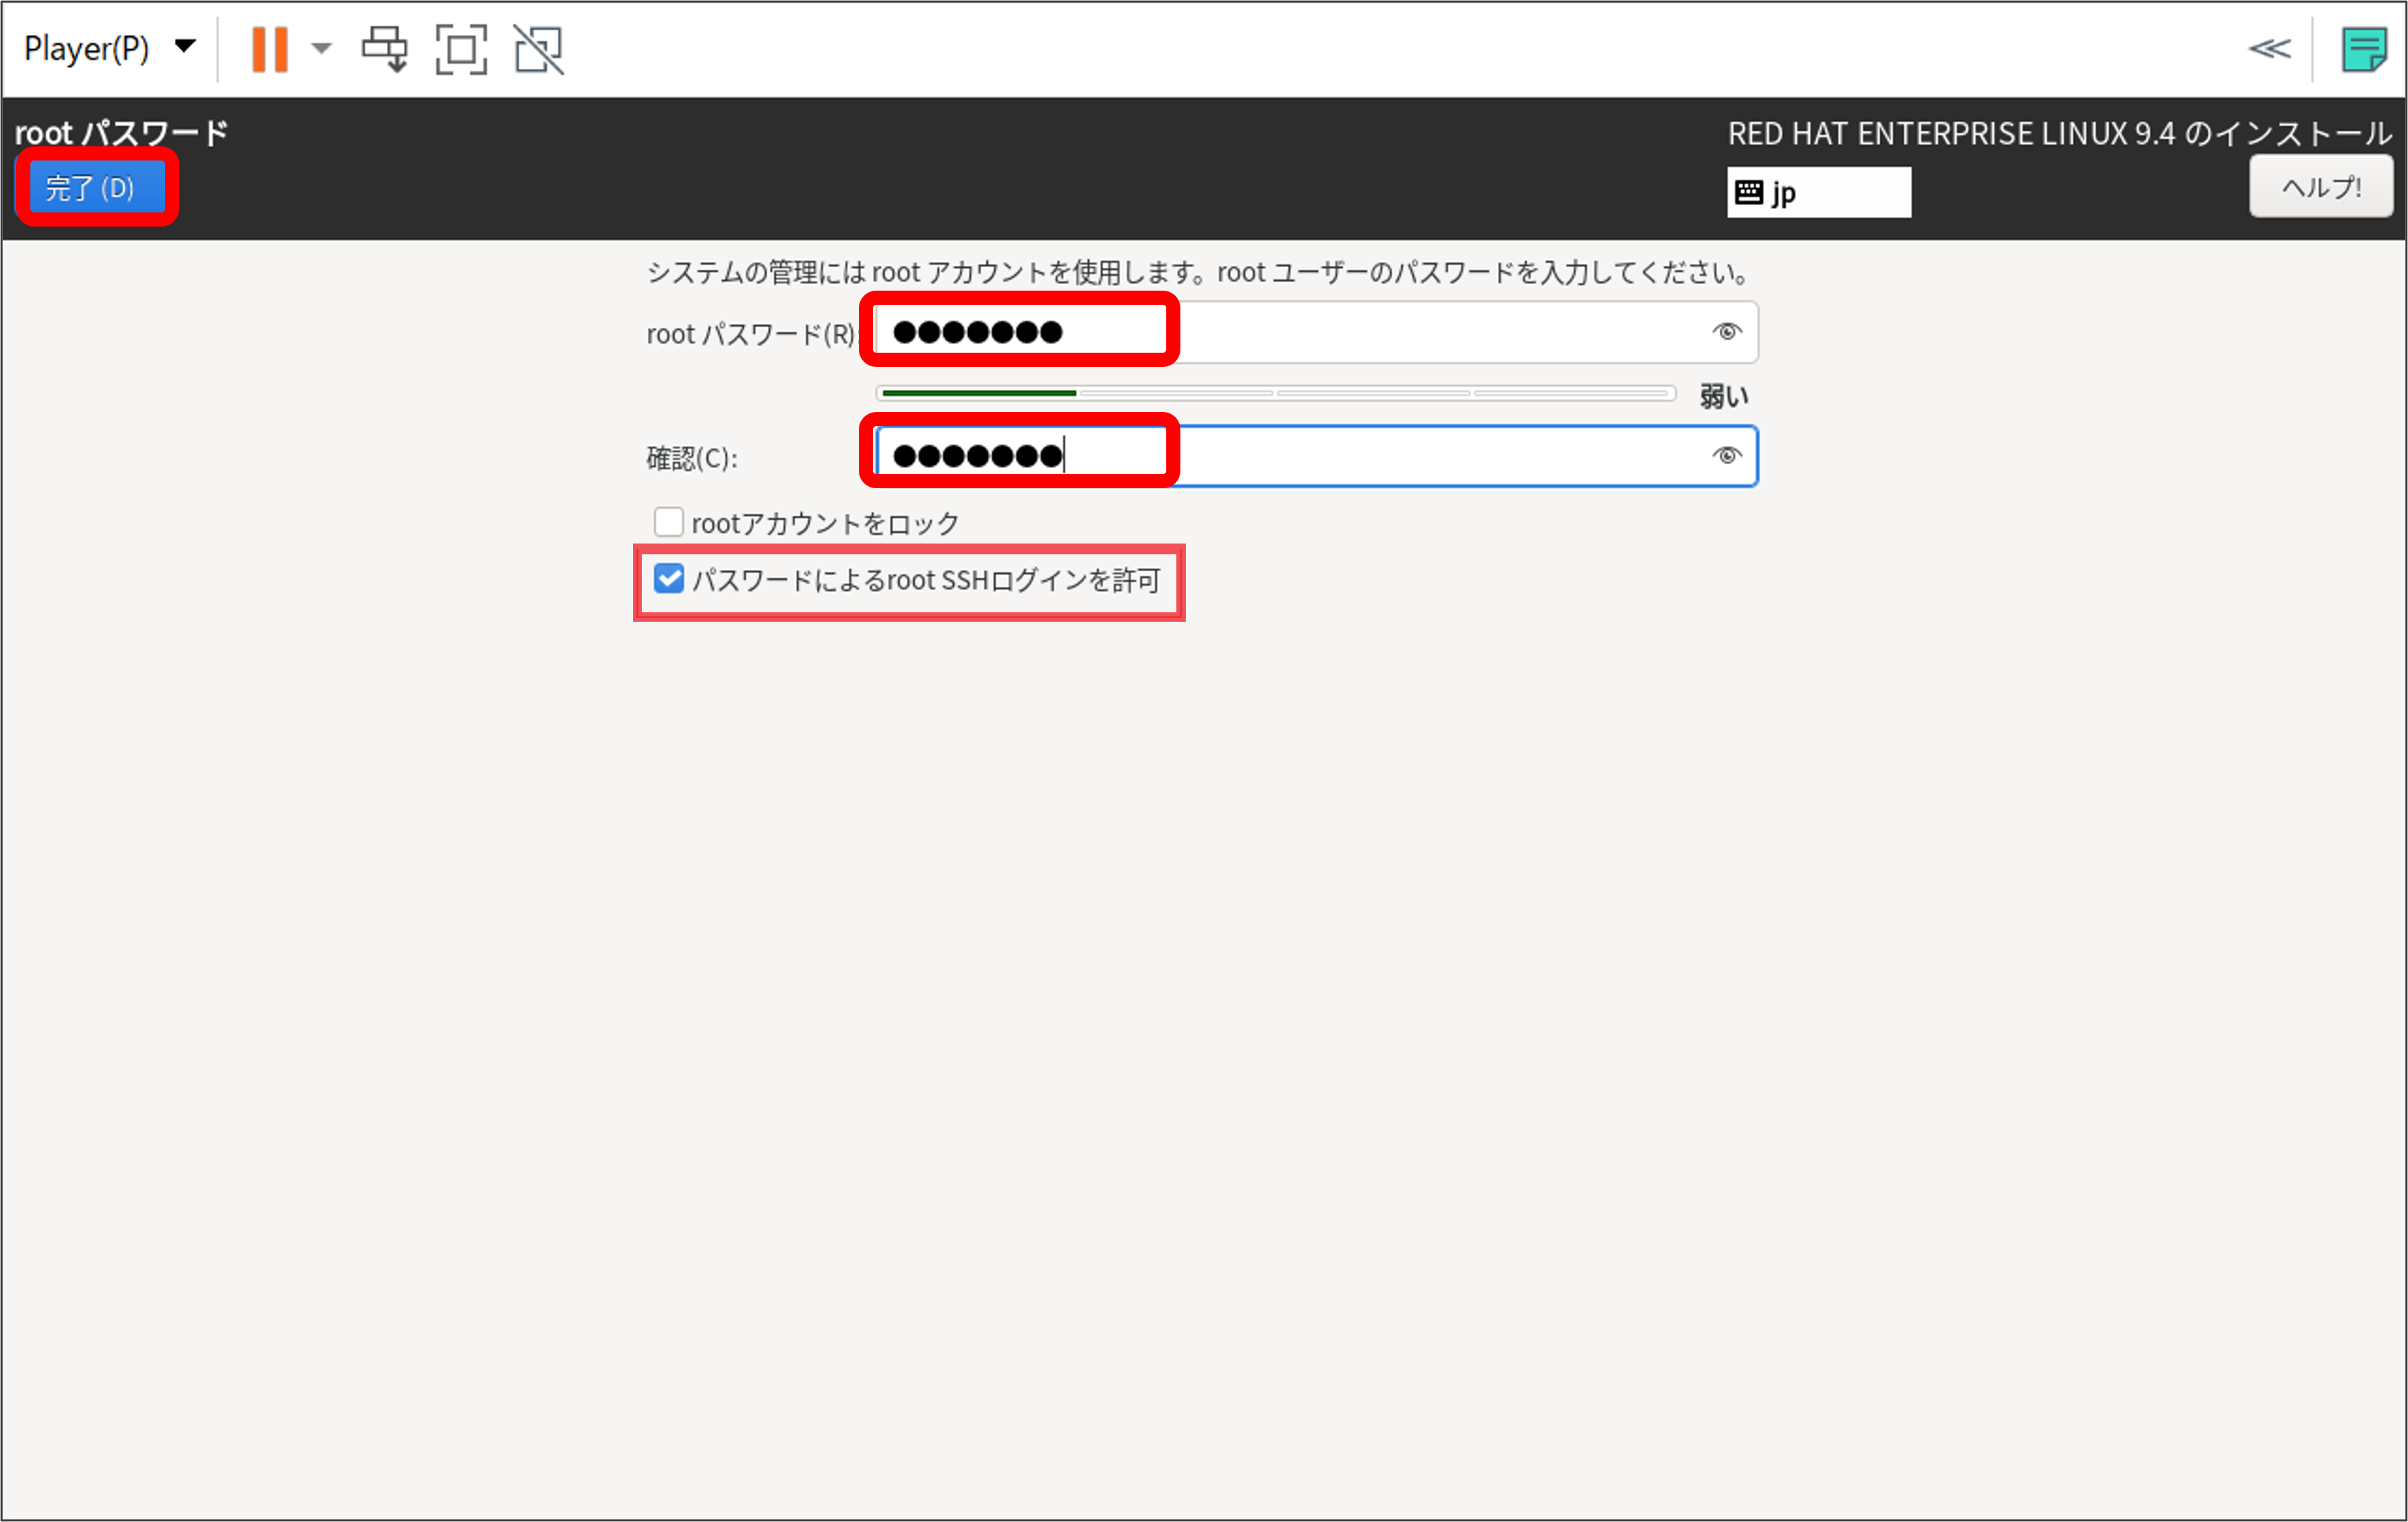2408x1522 pixels.
Task: Click the Unity mode toolbar icon
Action: (539, 48)
